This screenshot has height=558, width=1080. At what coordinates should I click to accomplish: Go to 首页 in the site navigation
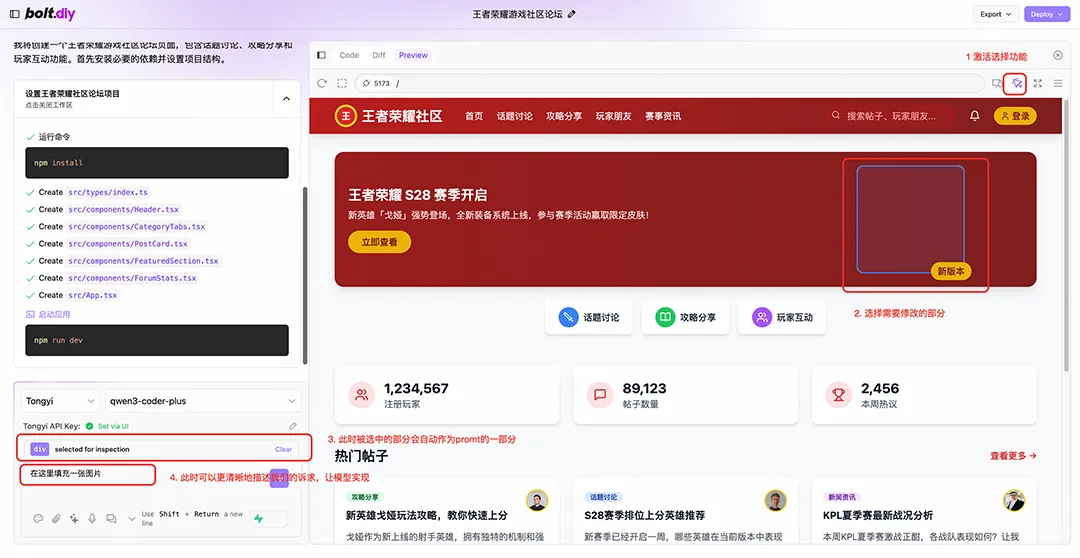[474, 116]
